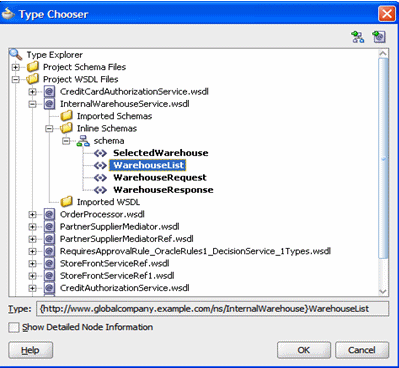Select the Type Explorer root label
The image size is (399, 368).
(55, 55)
